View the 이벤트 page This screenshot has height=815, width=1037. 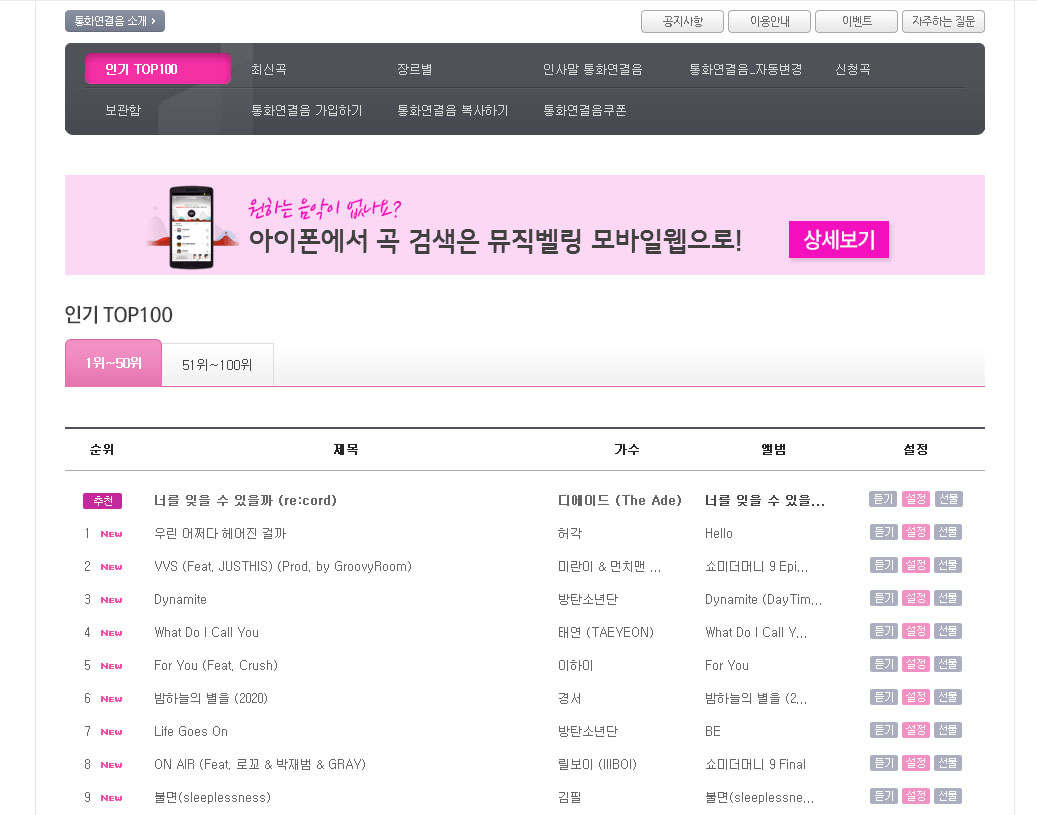[x=855, y=21]
